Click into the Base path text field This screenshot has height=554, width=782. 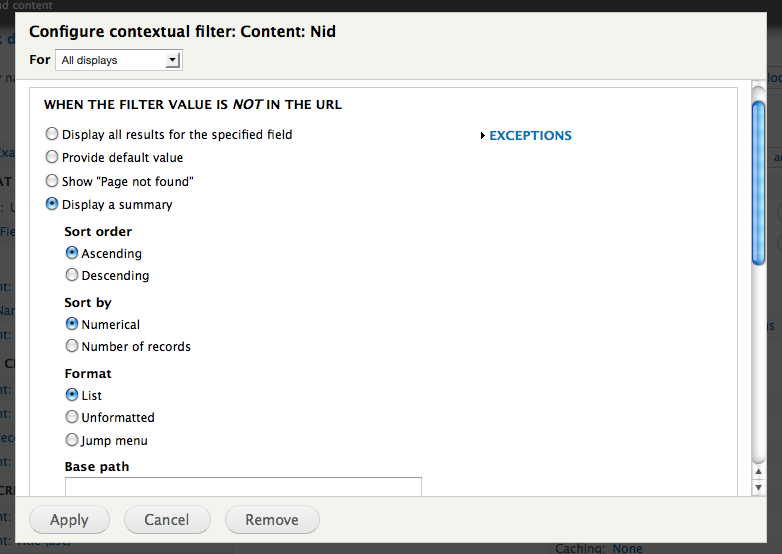[243, 486]
